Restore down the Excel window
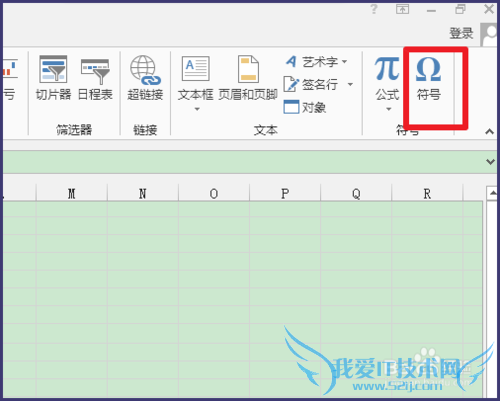The image size is (500, 401). (460, 9)
